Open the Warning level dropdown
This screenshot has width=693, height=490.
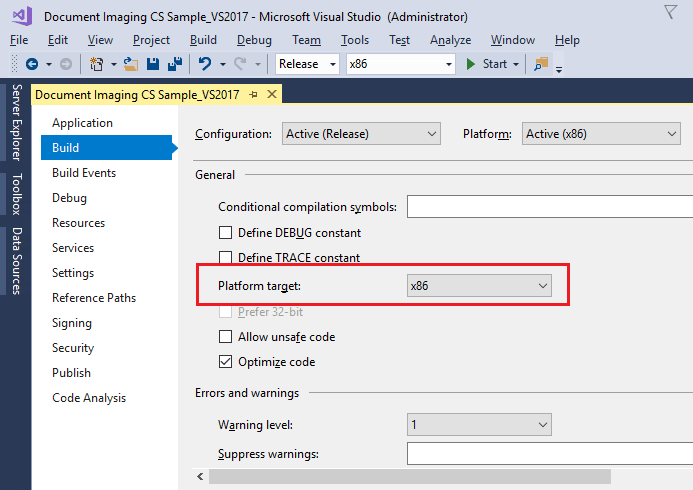[x=479, y=425]
